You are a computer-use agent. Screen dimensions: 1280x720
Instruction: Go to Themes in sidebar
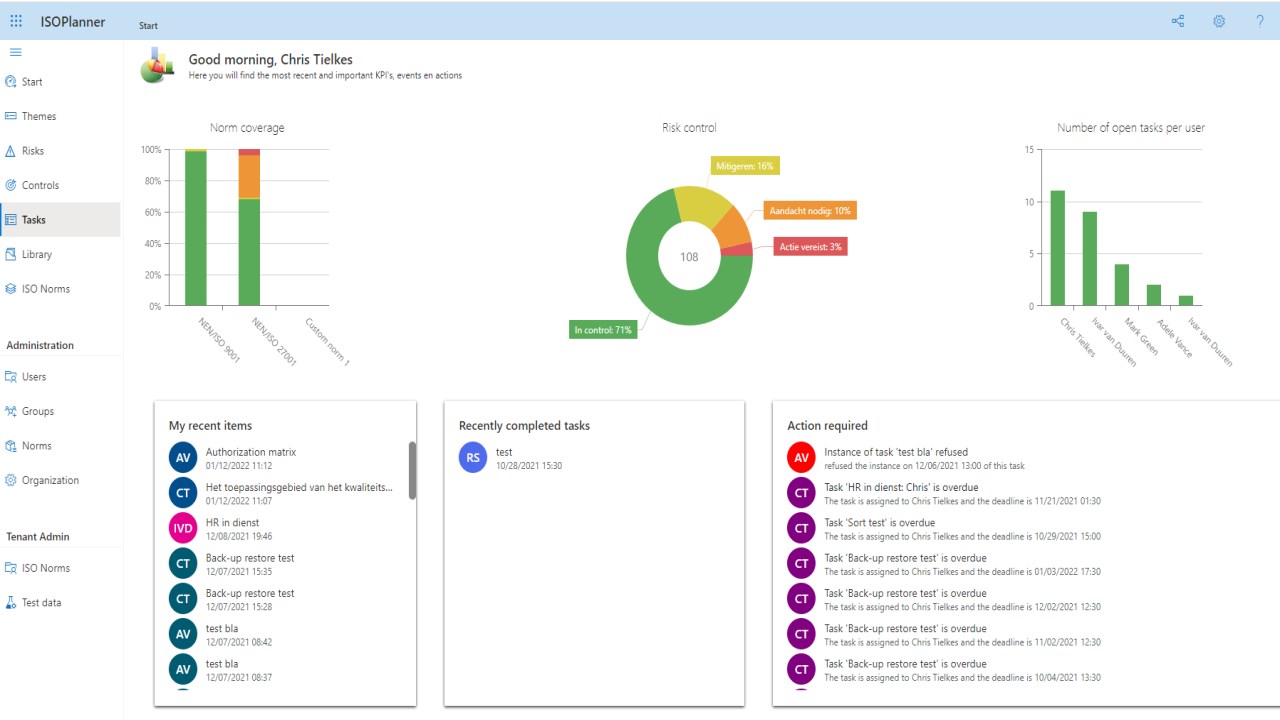click(x=60, y=116)
